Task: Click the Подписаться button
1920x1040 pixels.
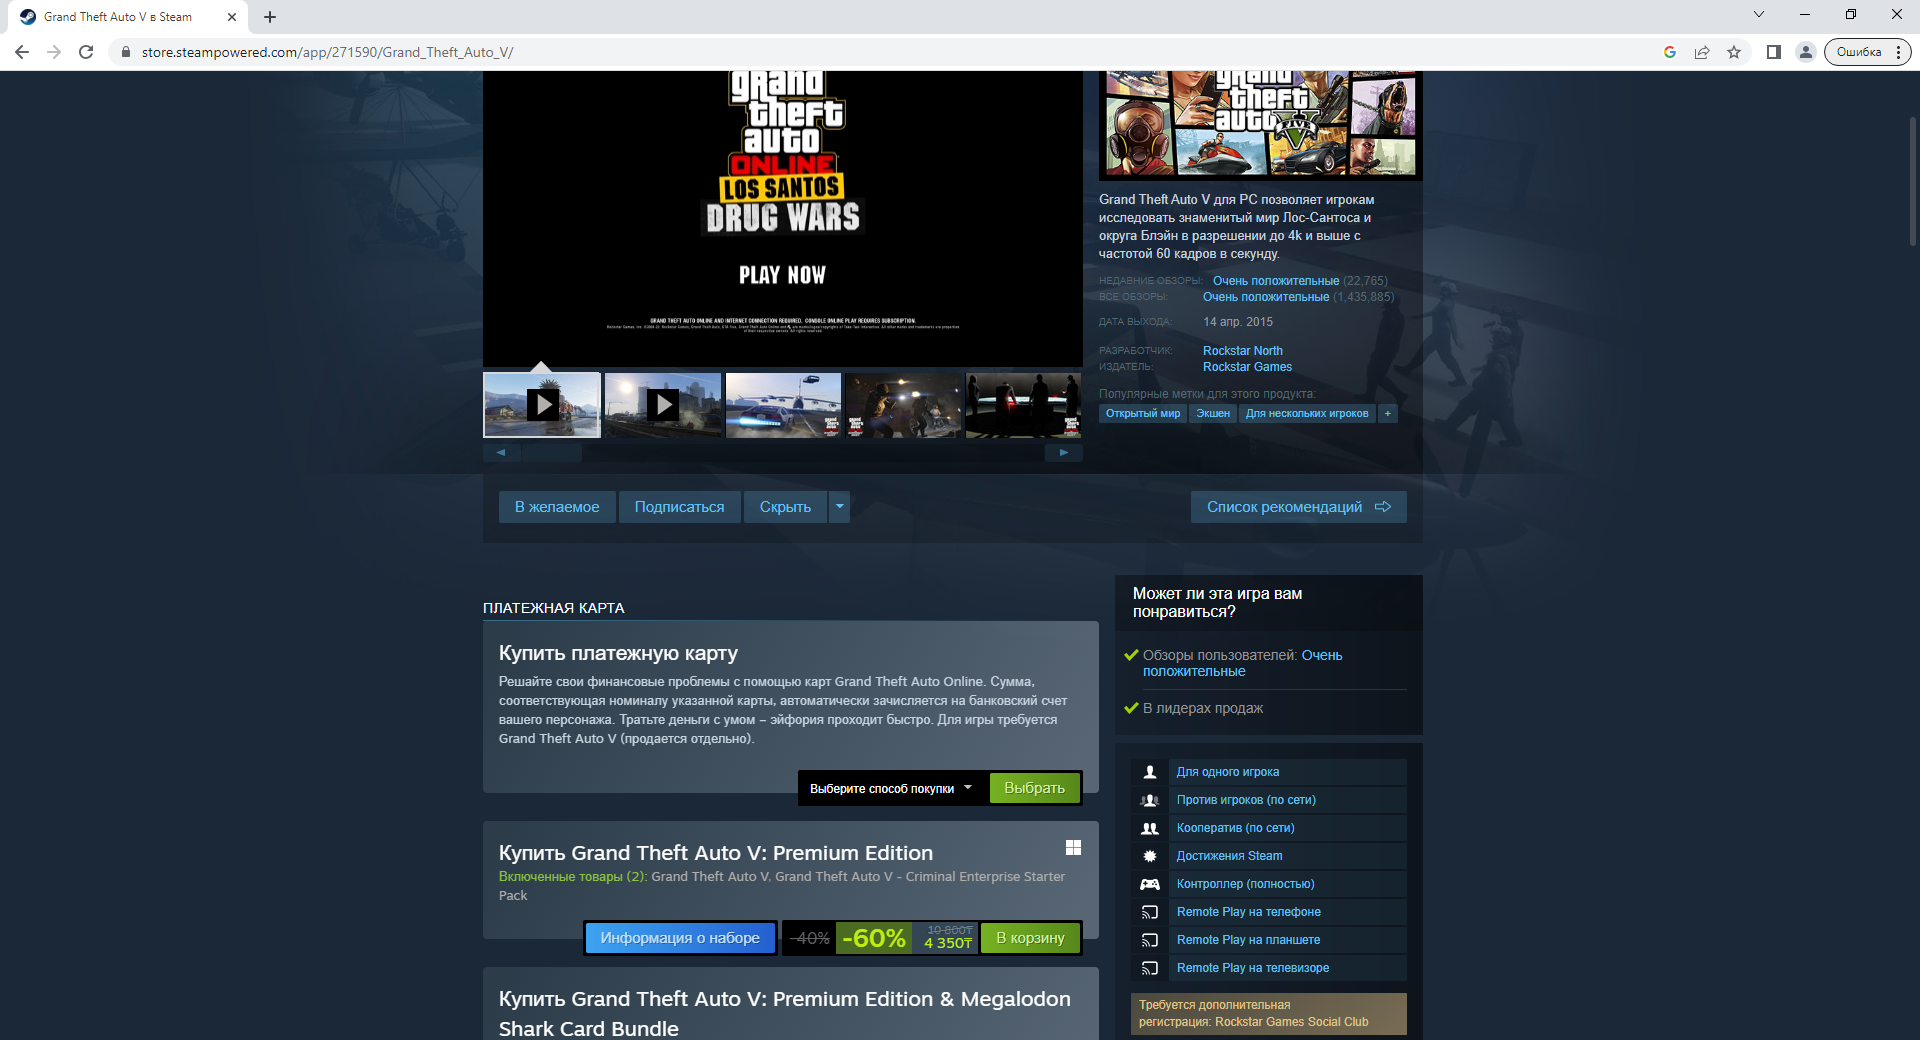Action: pos(680,507)
